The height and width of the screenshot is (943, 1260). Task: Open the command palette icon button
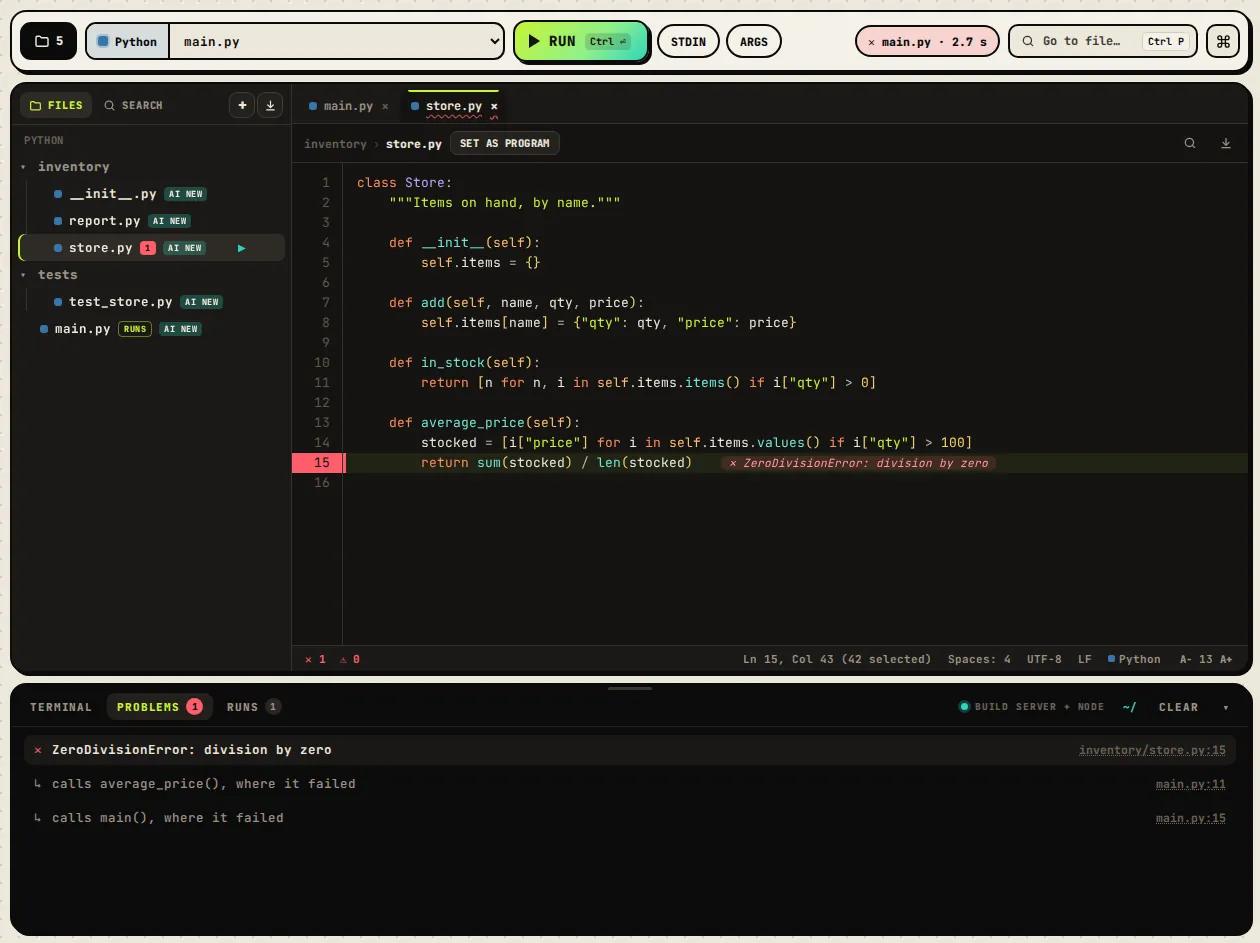(1223, 41)
